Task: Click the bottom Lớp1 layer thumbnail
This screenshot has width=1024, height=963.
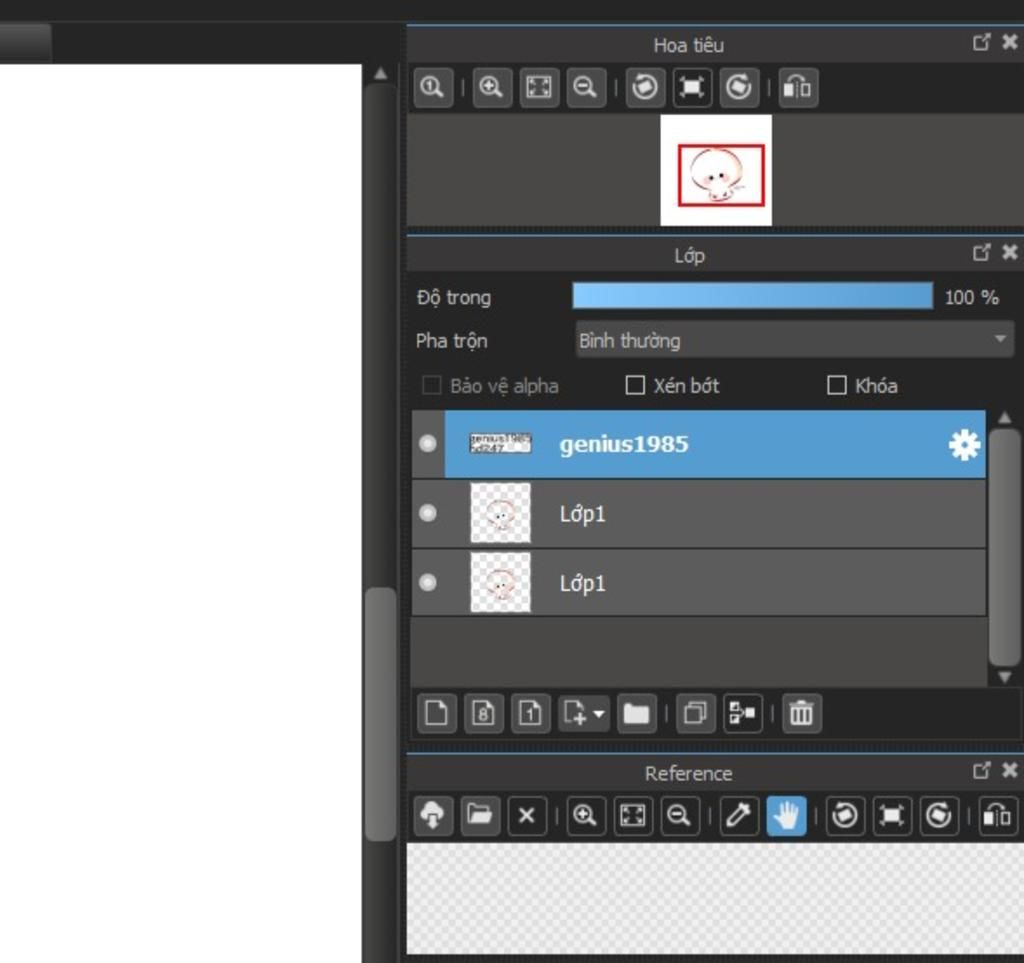Action: (501, 582)
